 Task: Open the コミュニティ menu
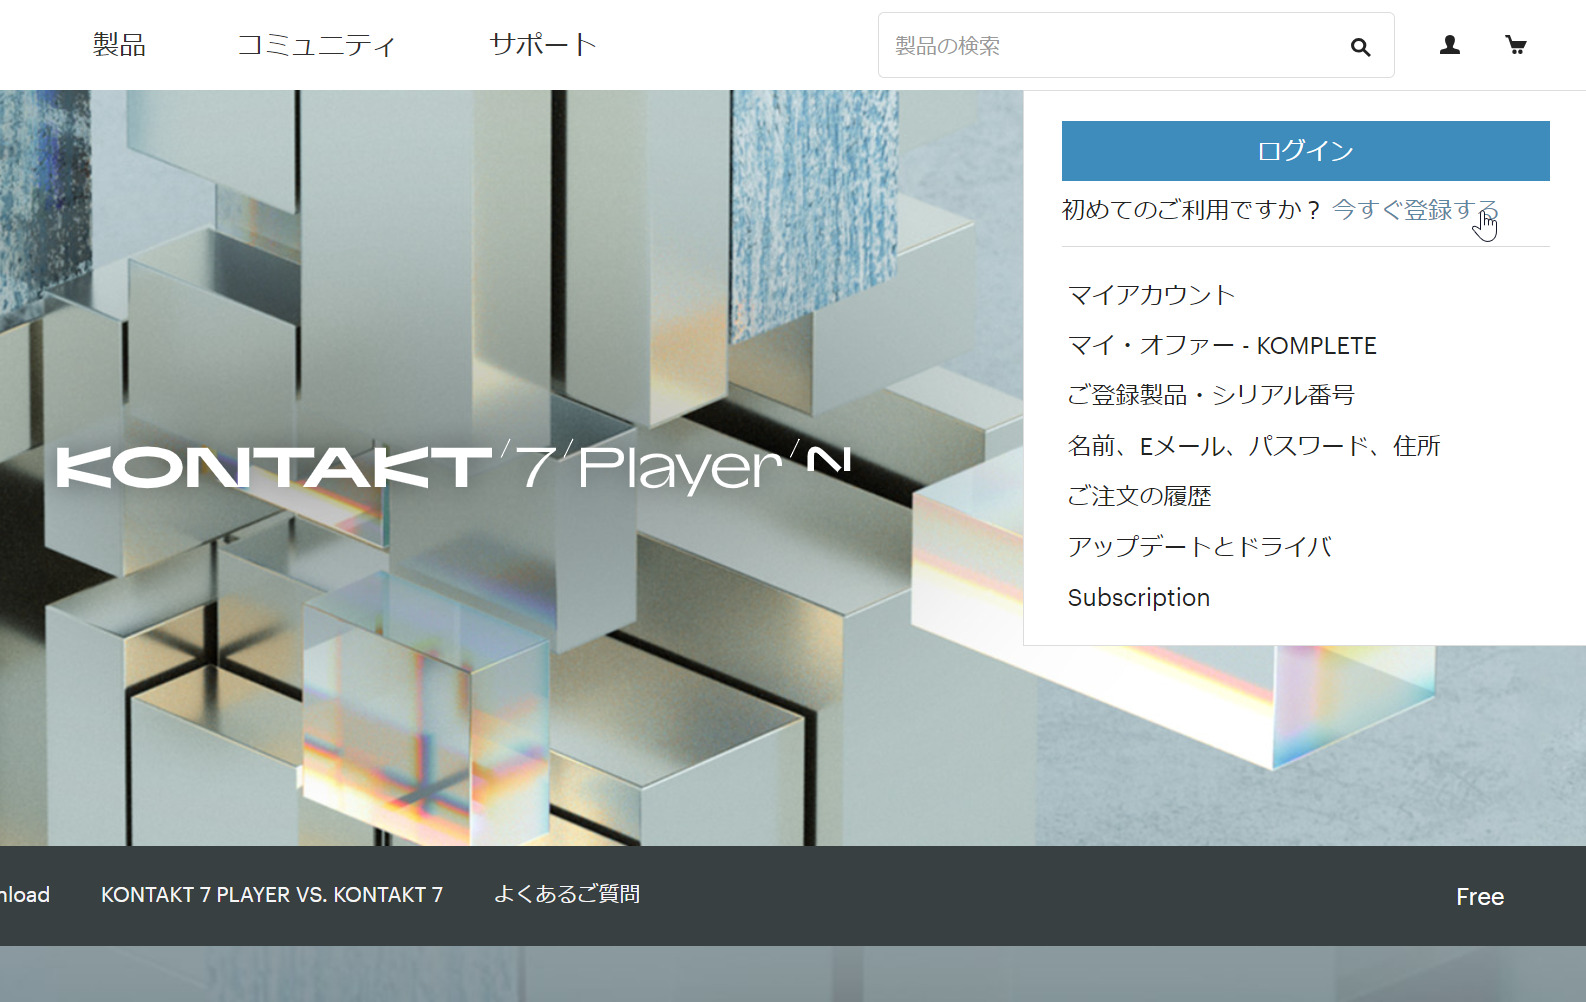click(316, 44)
